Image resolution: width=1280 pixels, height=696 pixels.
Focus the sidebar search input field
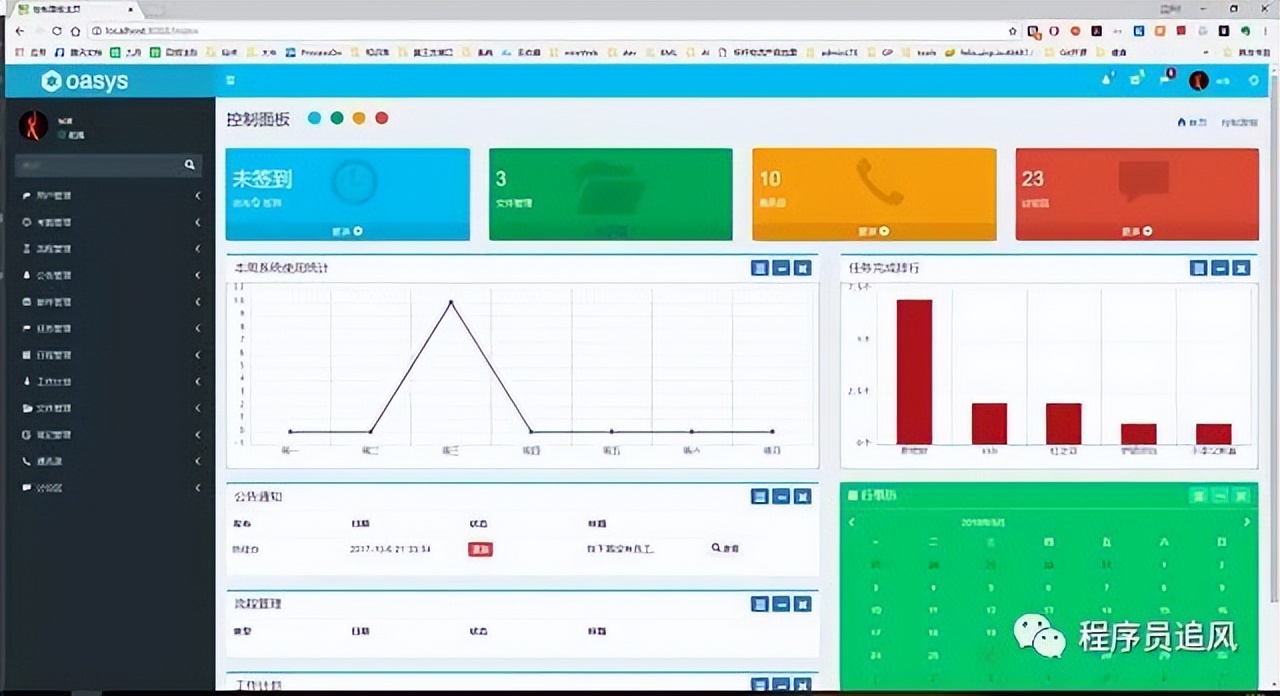point(98,165)
